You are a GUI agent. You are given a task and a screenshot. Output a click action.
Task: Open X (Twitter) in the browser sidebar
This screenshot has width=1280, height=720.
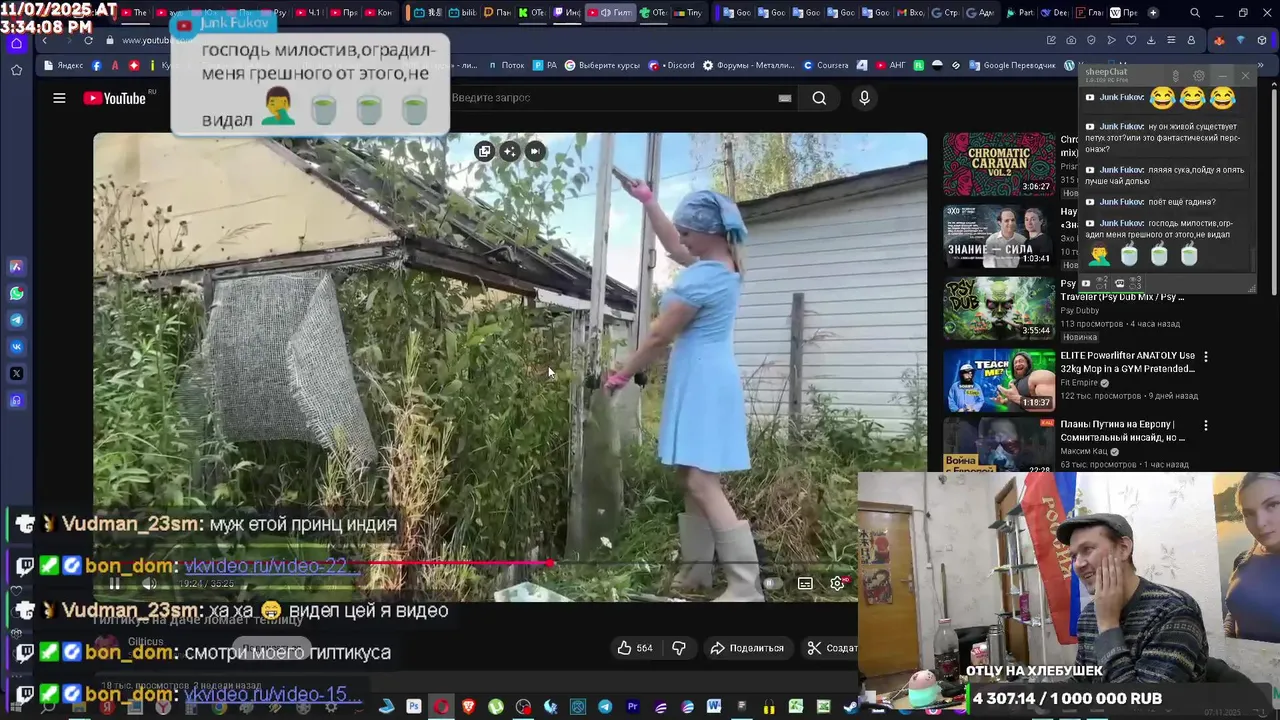tap(16, 374)
